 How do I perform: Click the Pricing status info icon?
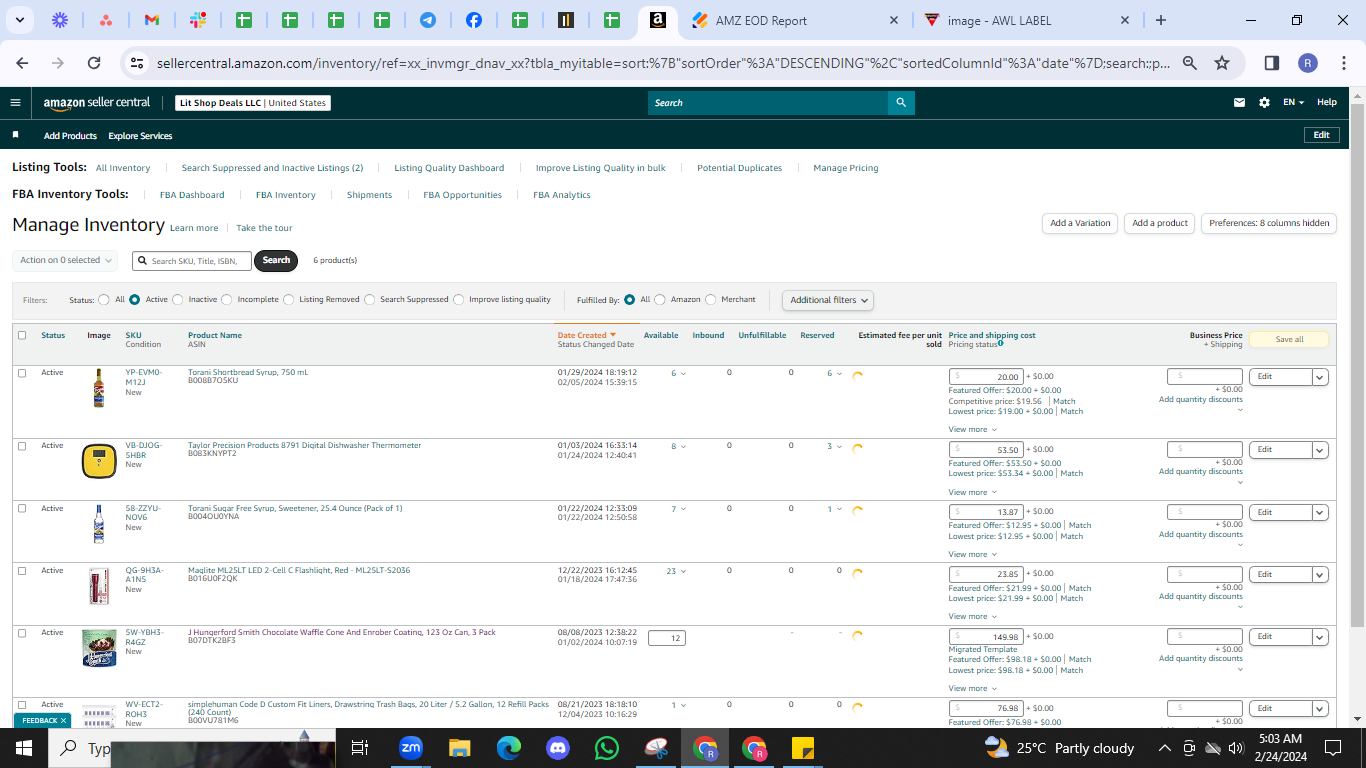coord(1000,343)
